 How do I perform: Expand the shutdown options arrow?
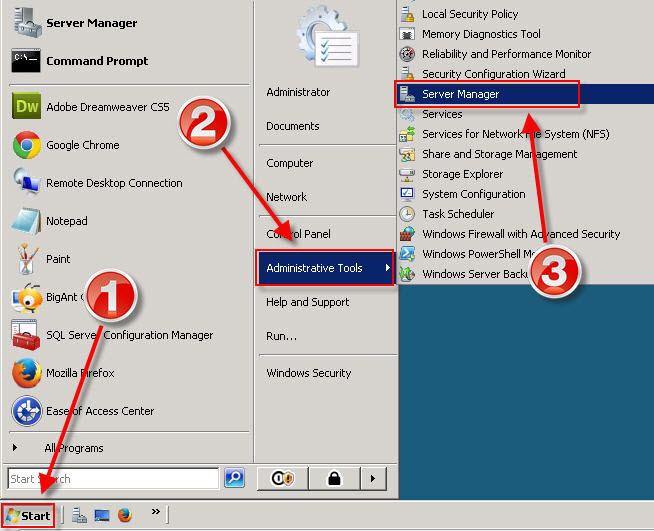[373, 478]
